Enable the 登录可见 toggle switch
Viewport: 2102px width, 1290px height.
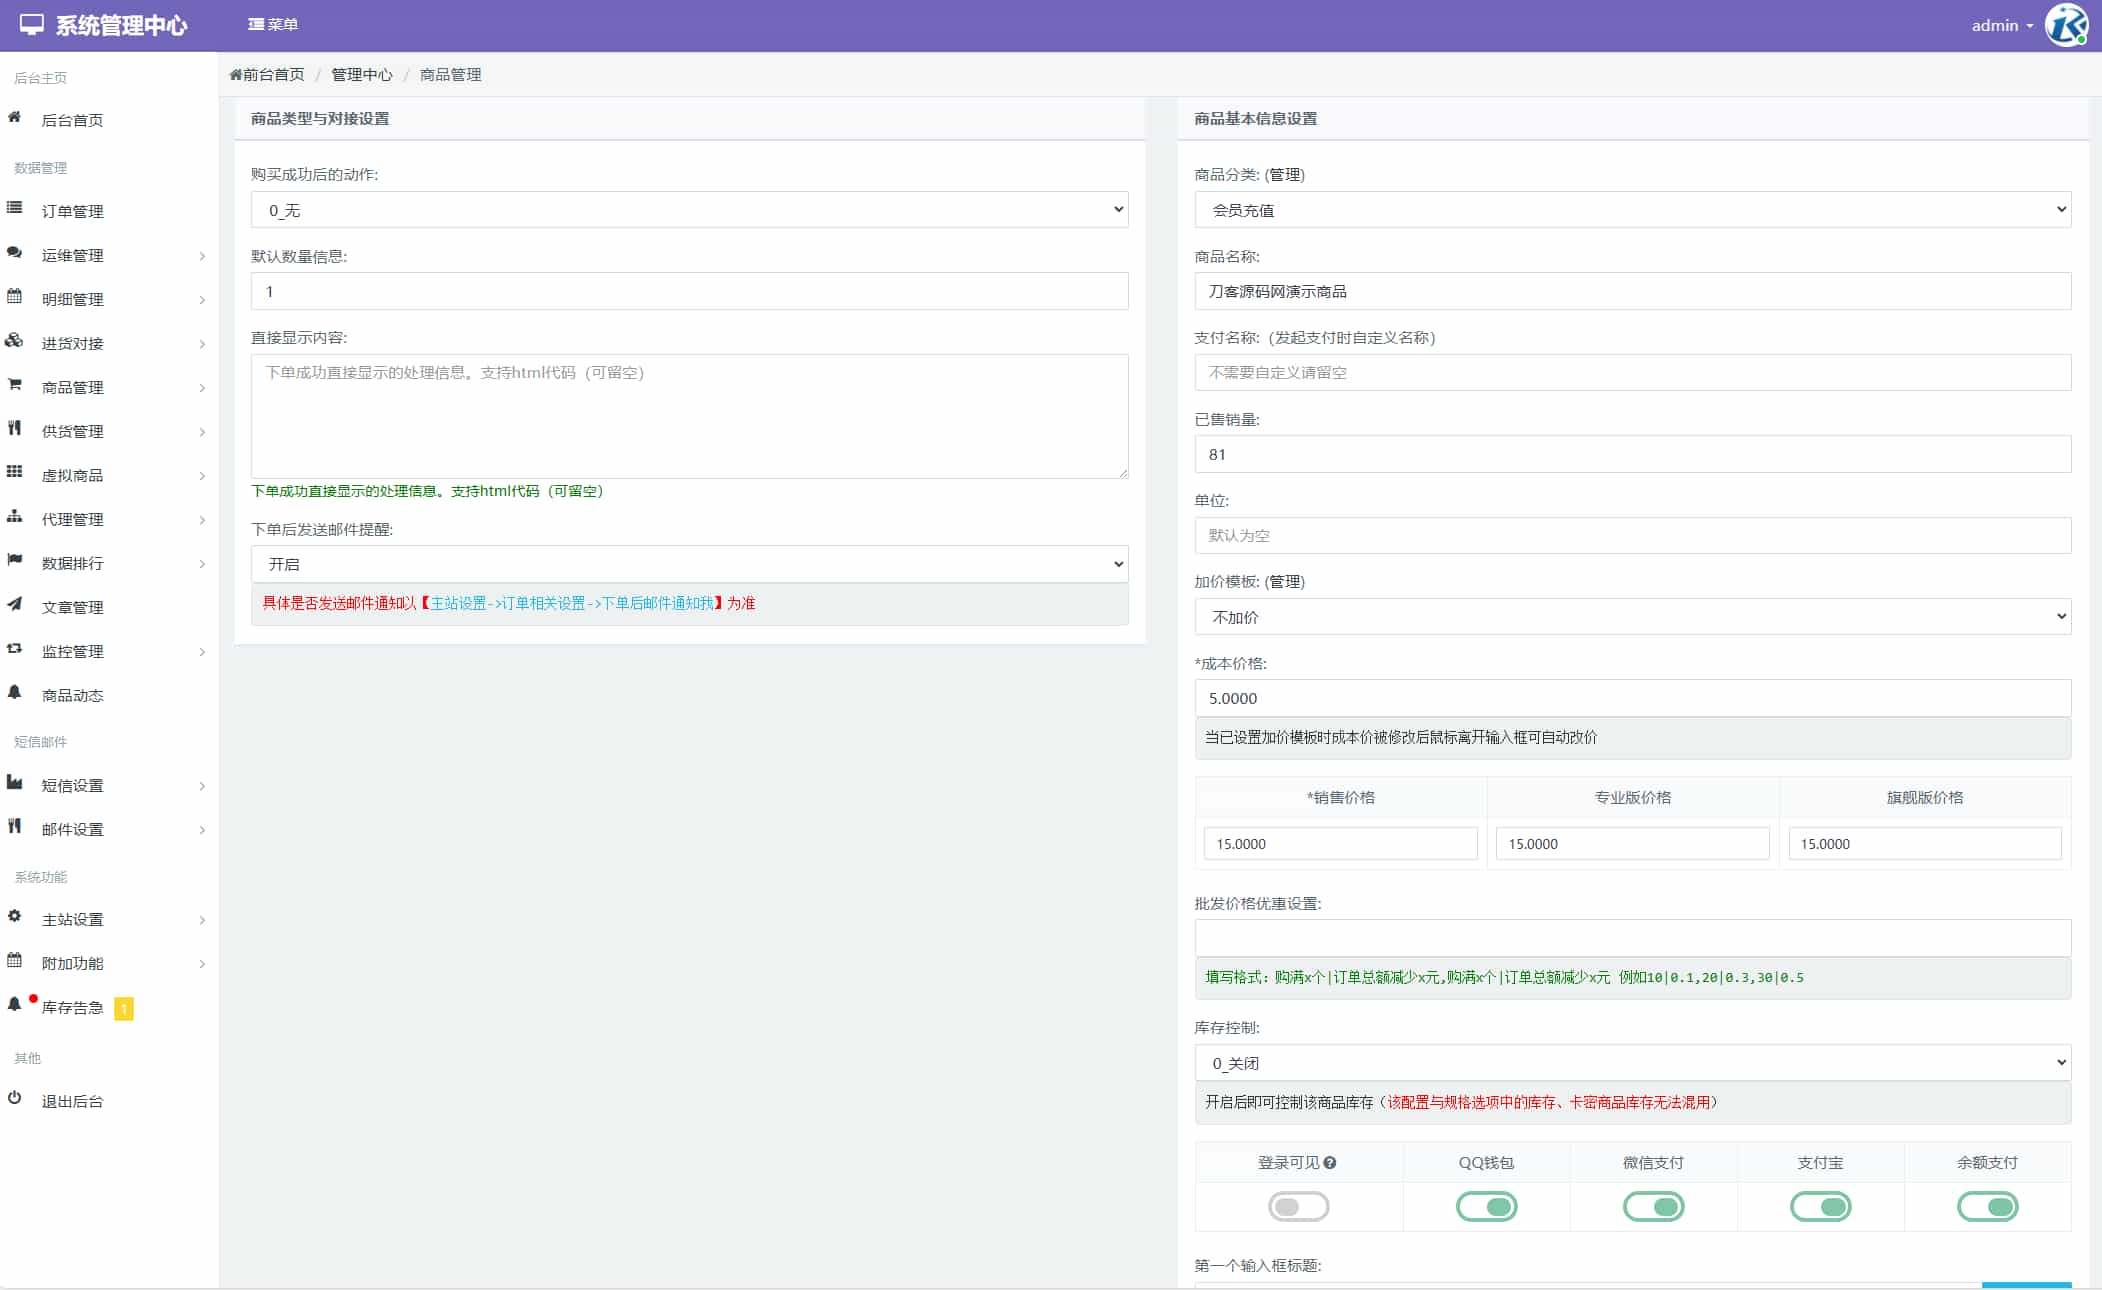pos(1298,1207)
